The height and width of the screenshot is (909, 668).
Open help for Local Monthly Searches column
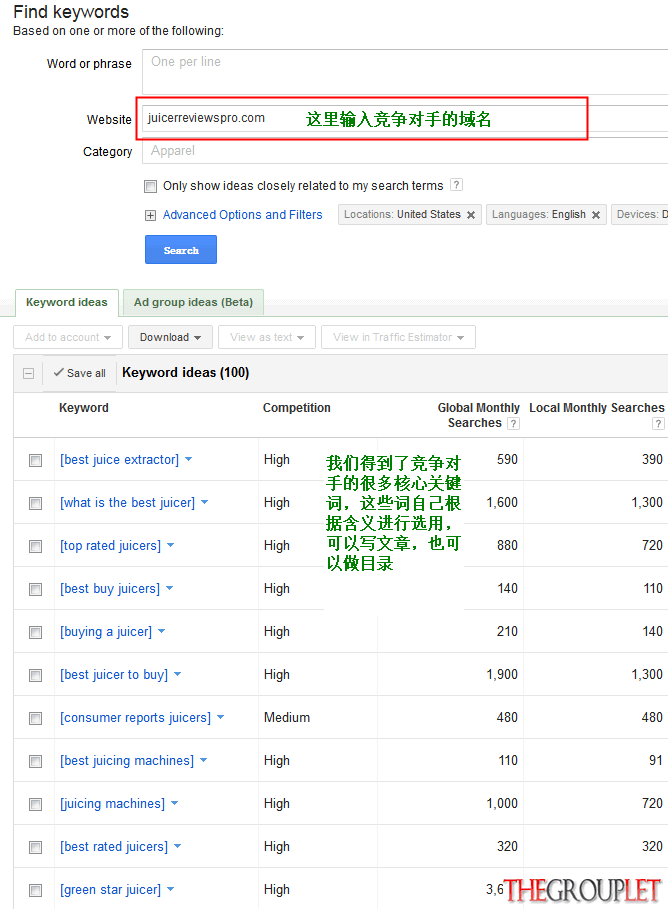click(x=658, y=424)
